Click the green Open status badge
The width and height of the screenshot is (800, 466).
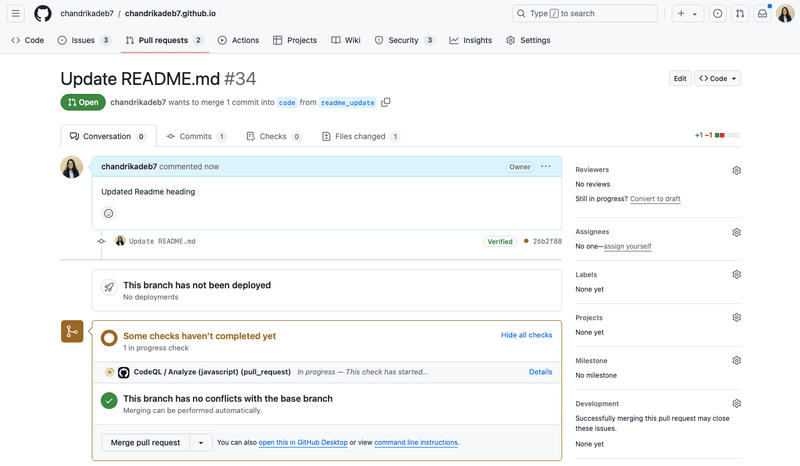(83, 102)
